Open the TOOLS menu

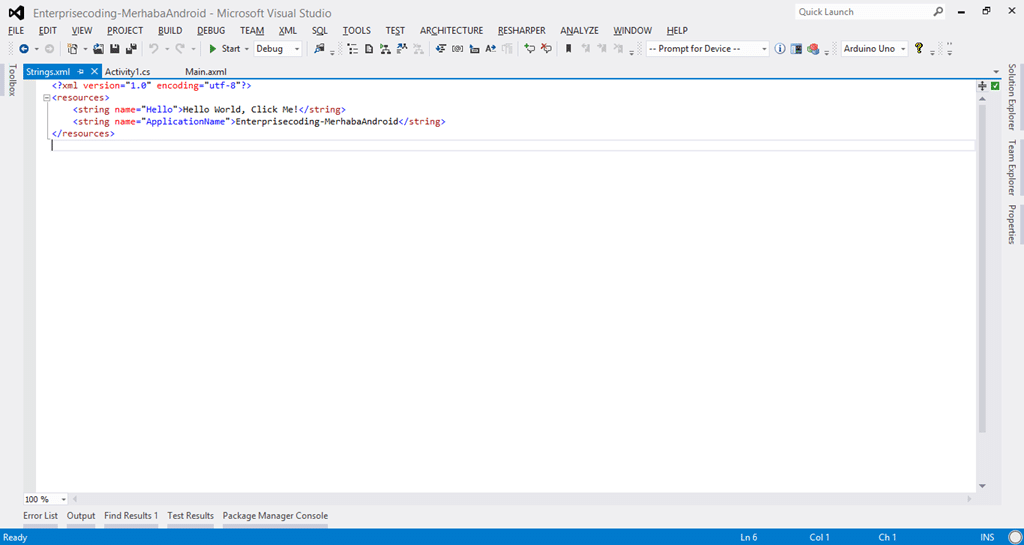click(357, 31)
